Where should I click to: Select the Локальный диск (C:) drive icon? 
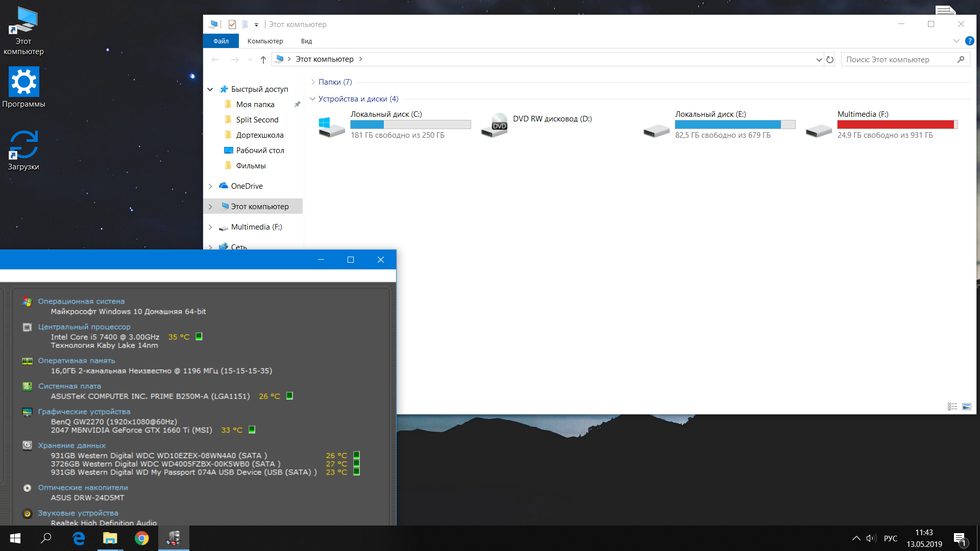click(x=331, y=125)
